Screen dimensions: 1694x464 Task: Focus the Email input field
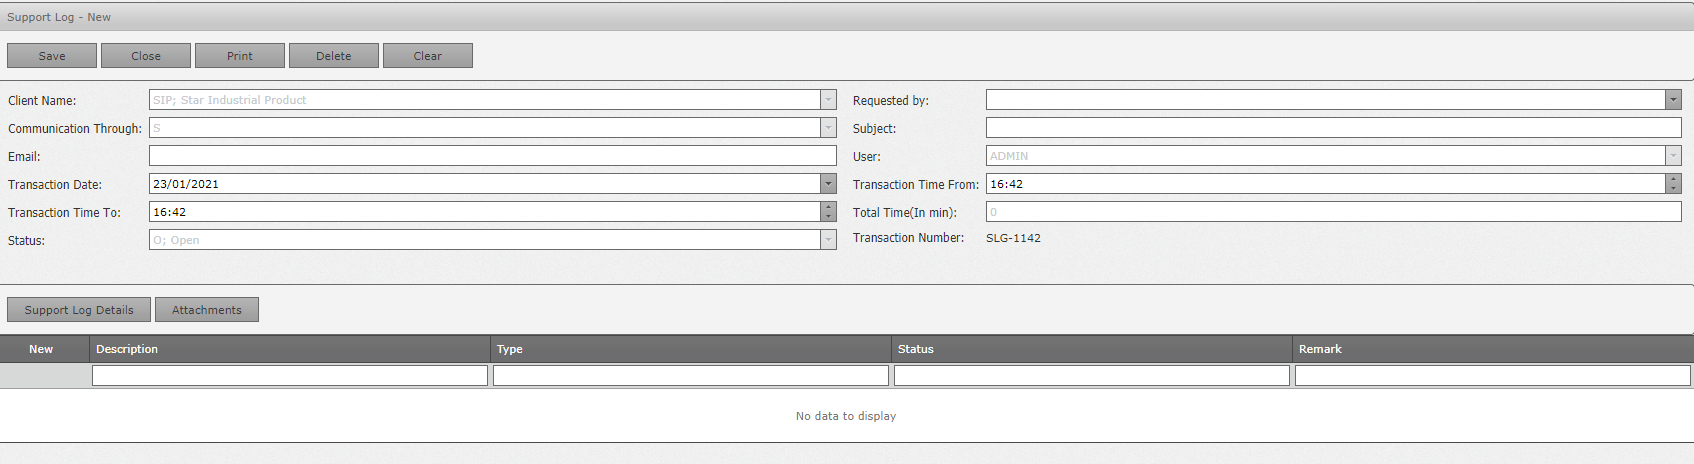tap(493, 156)
